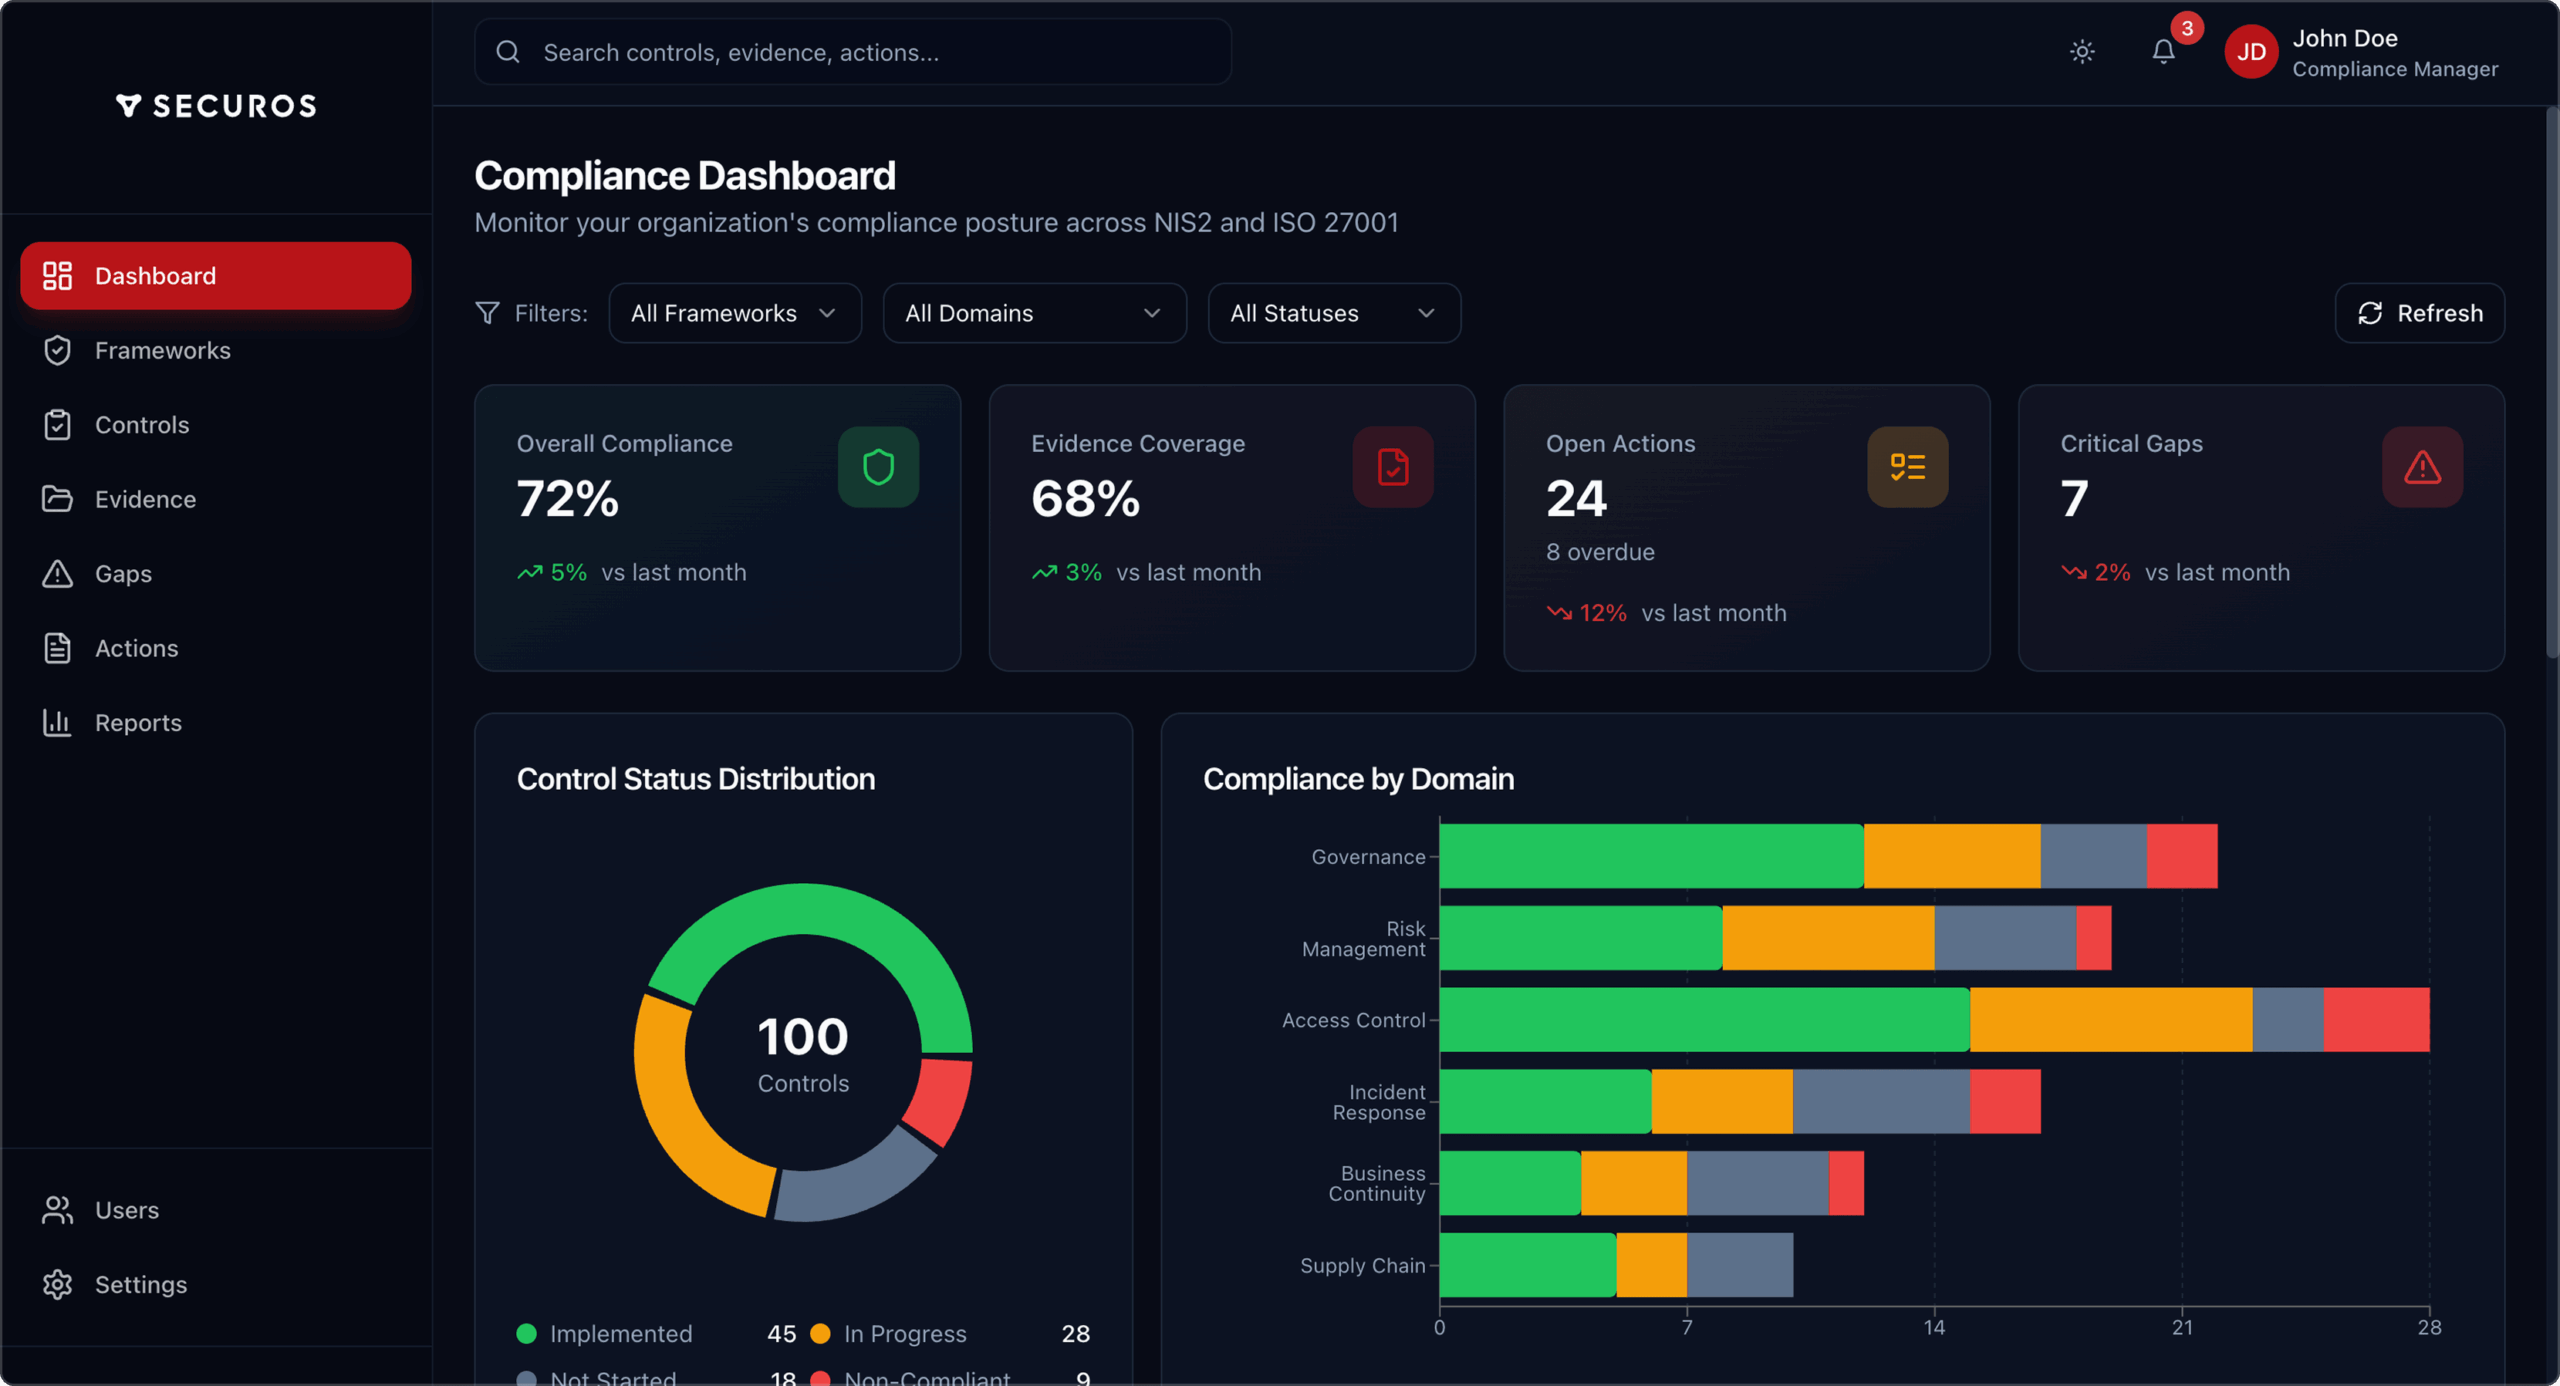Open the Evidence sidebar item
This screenshot has height=1386, width=2560.
[x=145, y=499]
